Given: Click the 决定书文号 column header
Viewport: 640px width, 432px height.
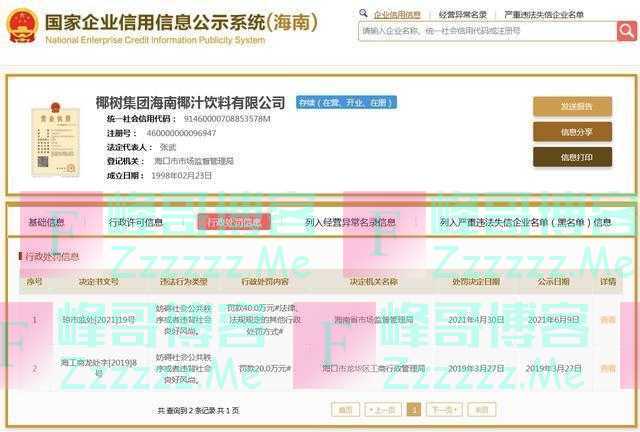Looking at the screenshot, I should point(98,282).
